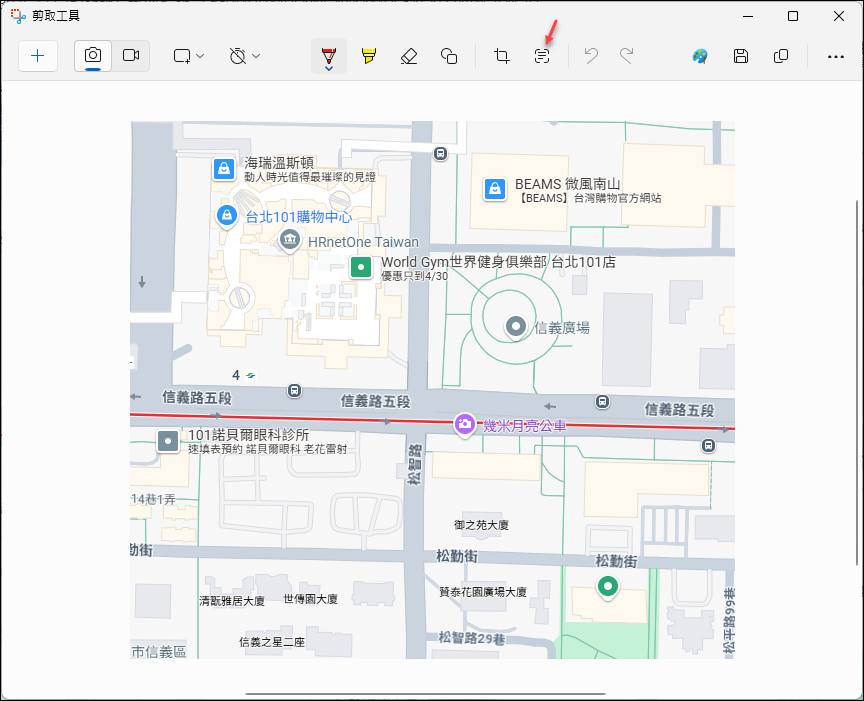Image resolution: width=864 pixels, height=701 pixels.
Task: Click the 信義廣場 label
Action: point(562,328)
